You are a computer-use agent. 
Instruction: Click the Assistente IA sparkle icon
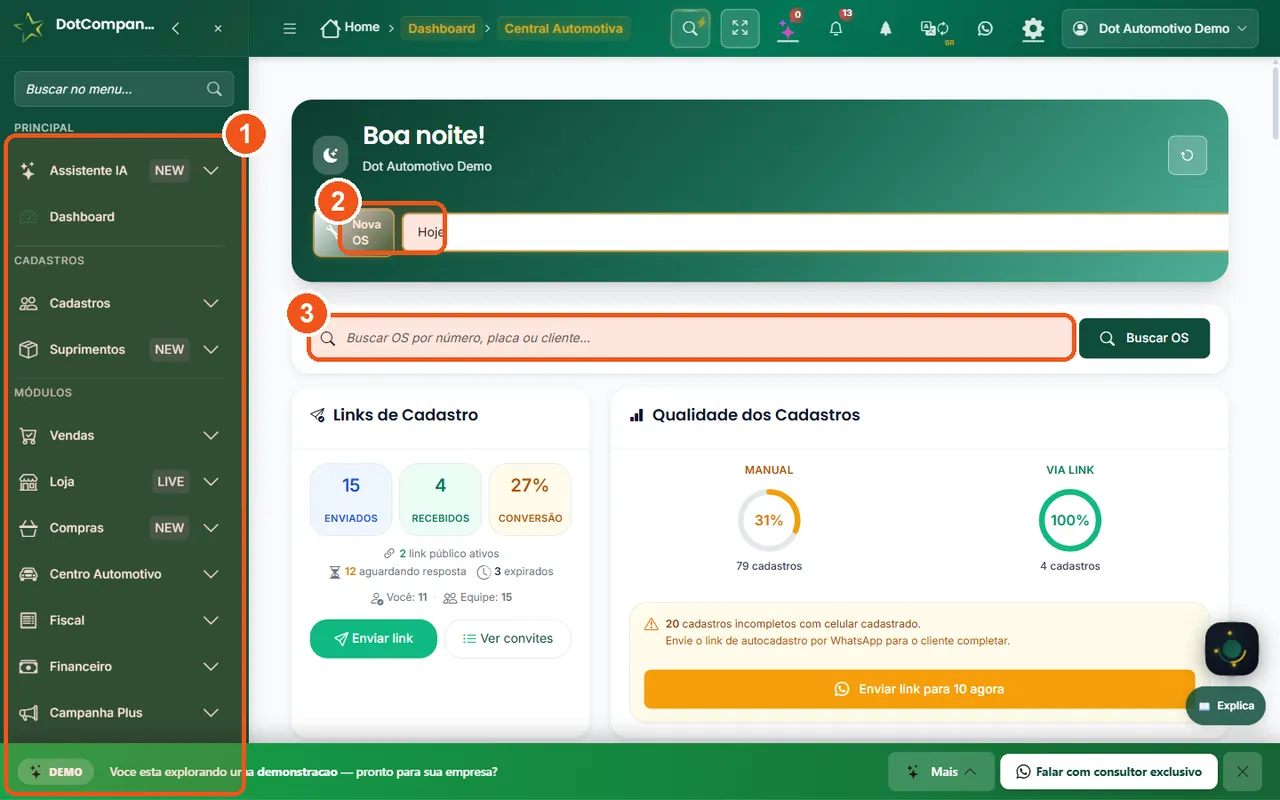pos(29,171)
